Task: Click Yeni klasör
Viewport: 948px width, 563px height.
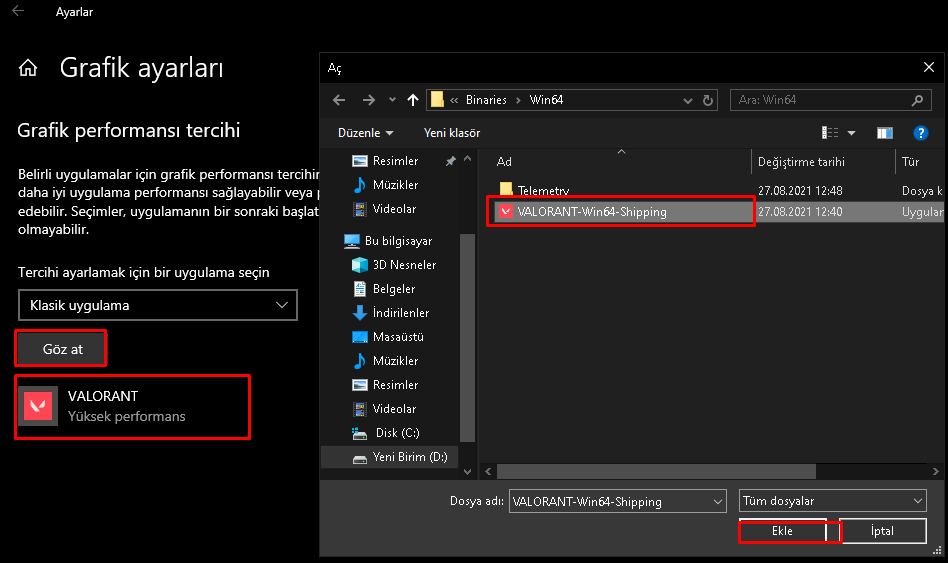Action: pyautogui.click(x=452, y=132)
